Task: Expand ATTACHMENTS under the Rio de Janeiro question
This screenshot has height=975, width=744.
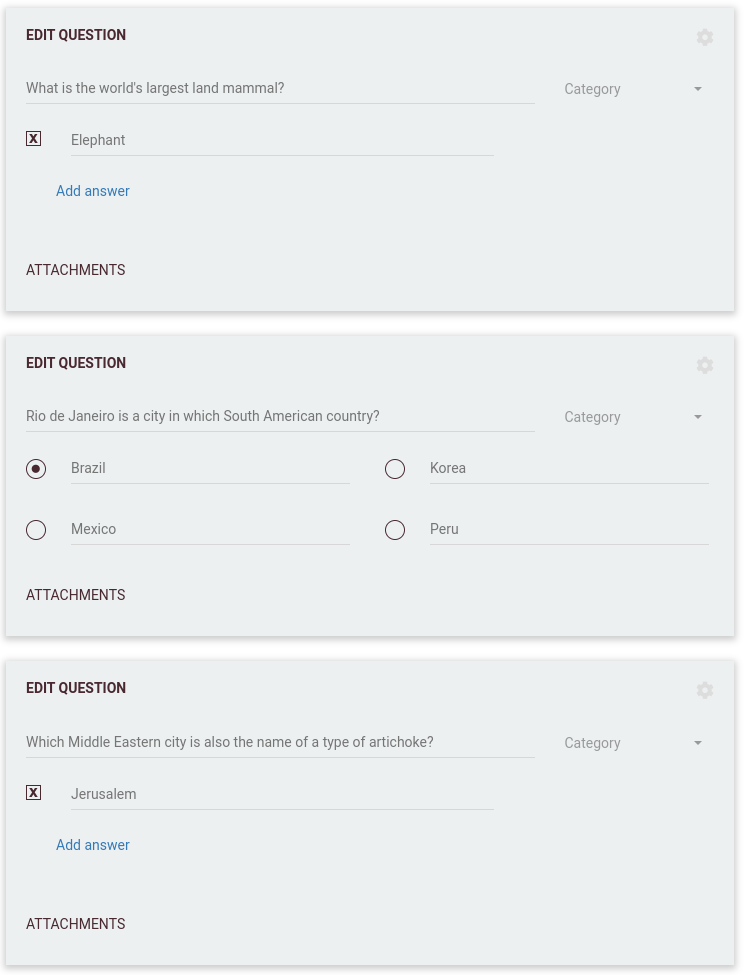Action: pyautogui.click(x=75, y=595)
